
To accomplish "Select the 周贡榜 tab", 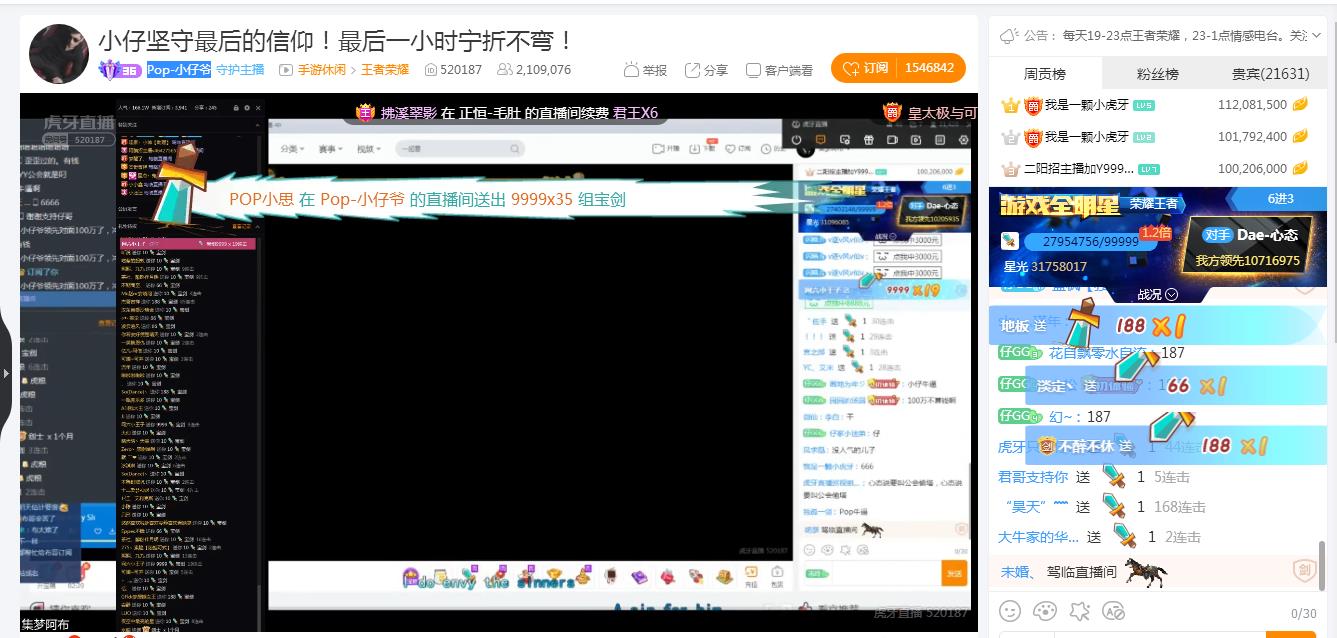I will [x=1045, y=74].
